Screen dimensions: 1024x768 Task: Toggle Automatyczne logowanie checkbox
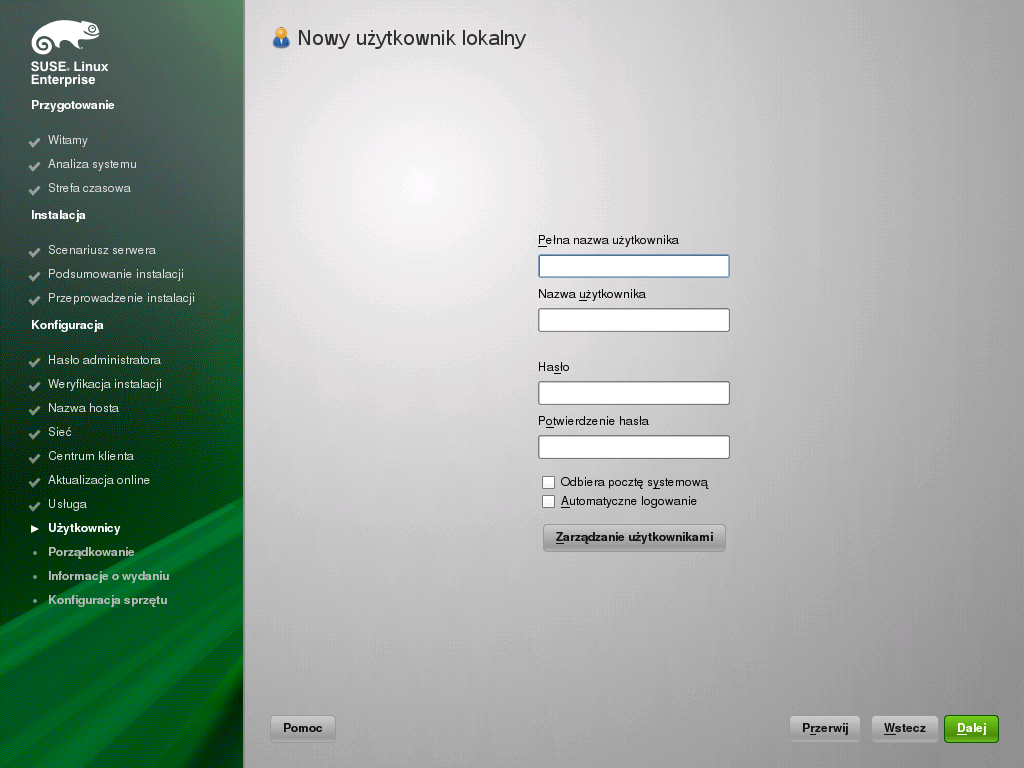pos(549,502)
